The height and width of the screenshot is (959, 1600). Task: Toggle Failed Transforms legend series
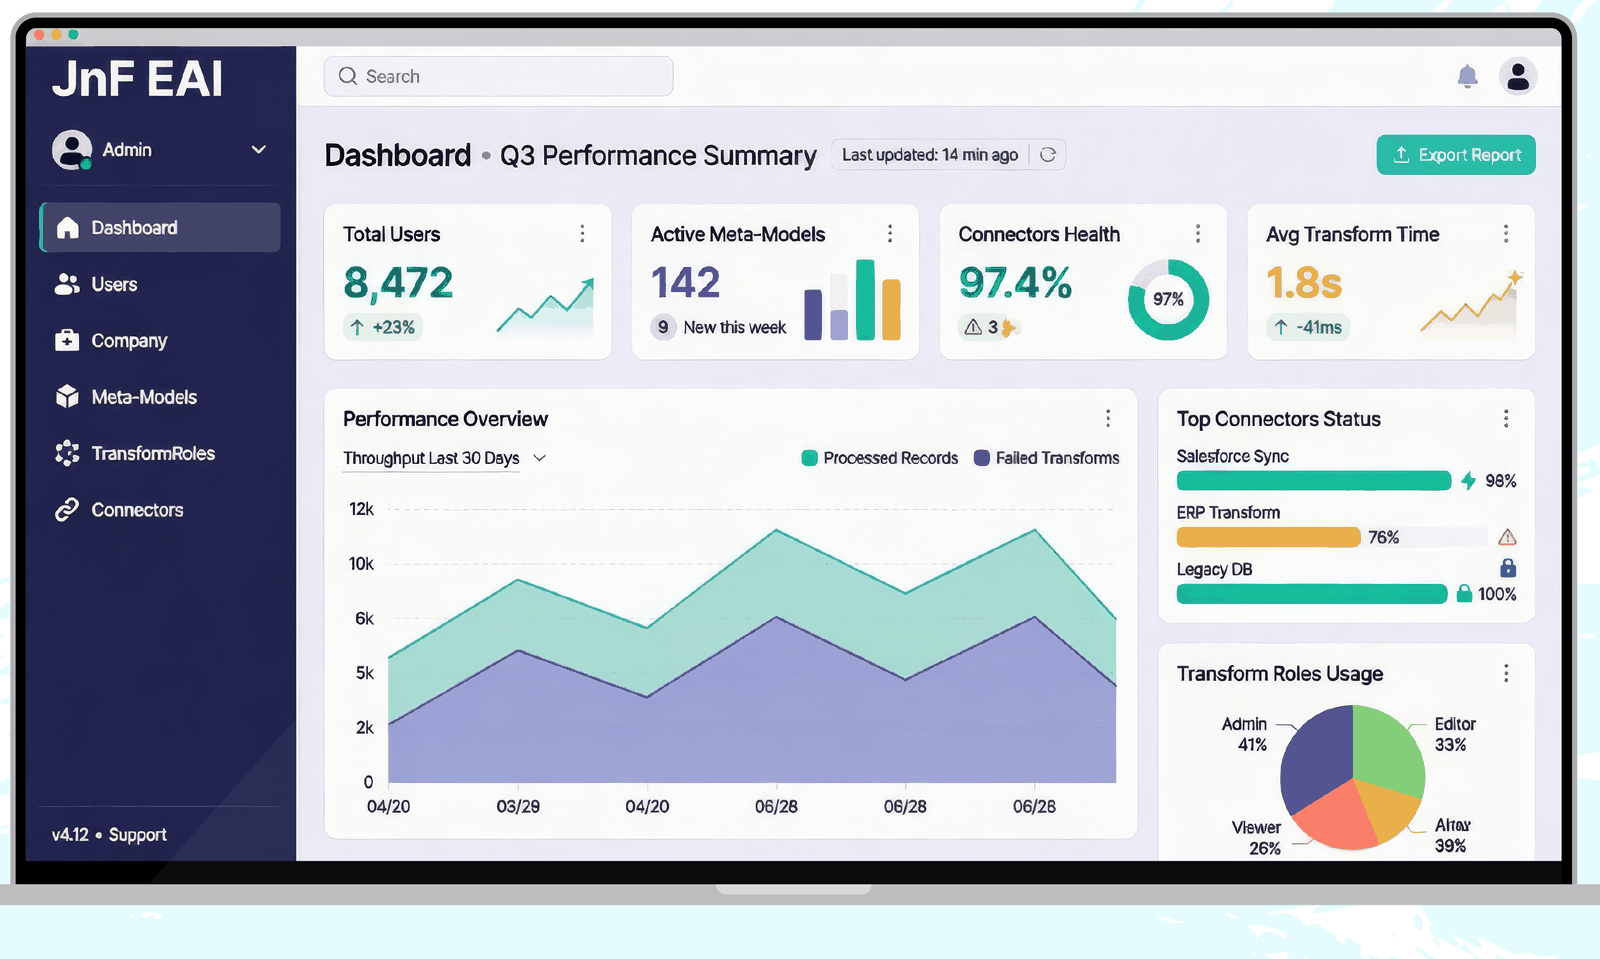pos(1046,458)
